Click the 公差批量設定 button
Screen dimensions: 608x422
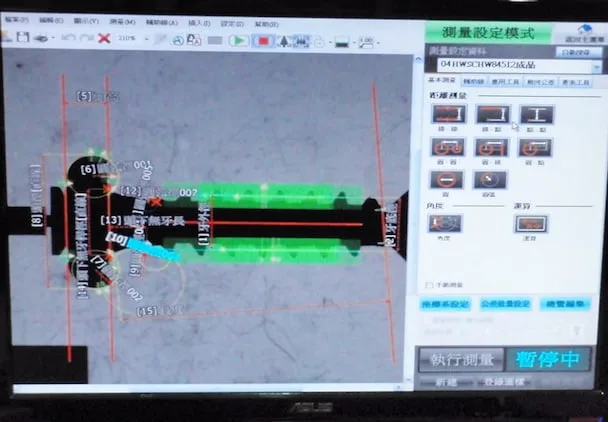[505, 304]
